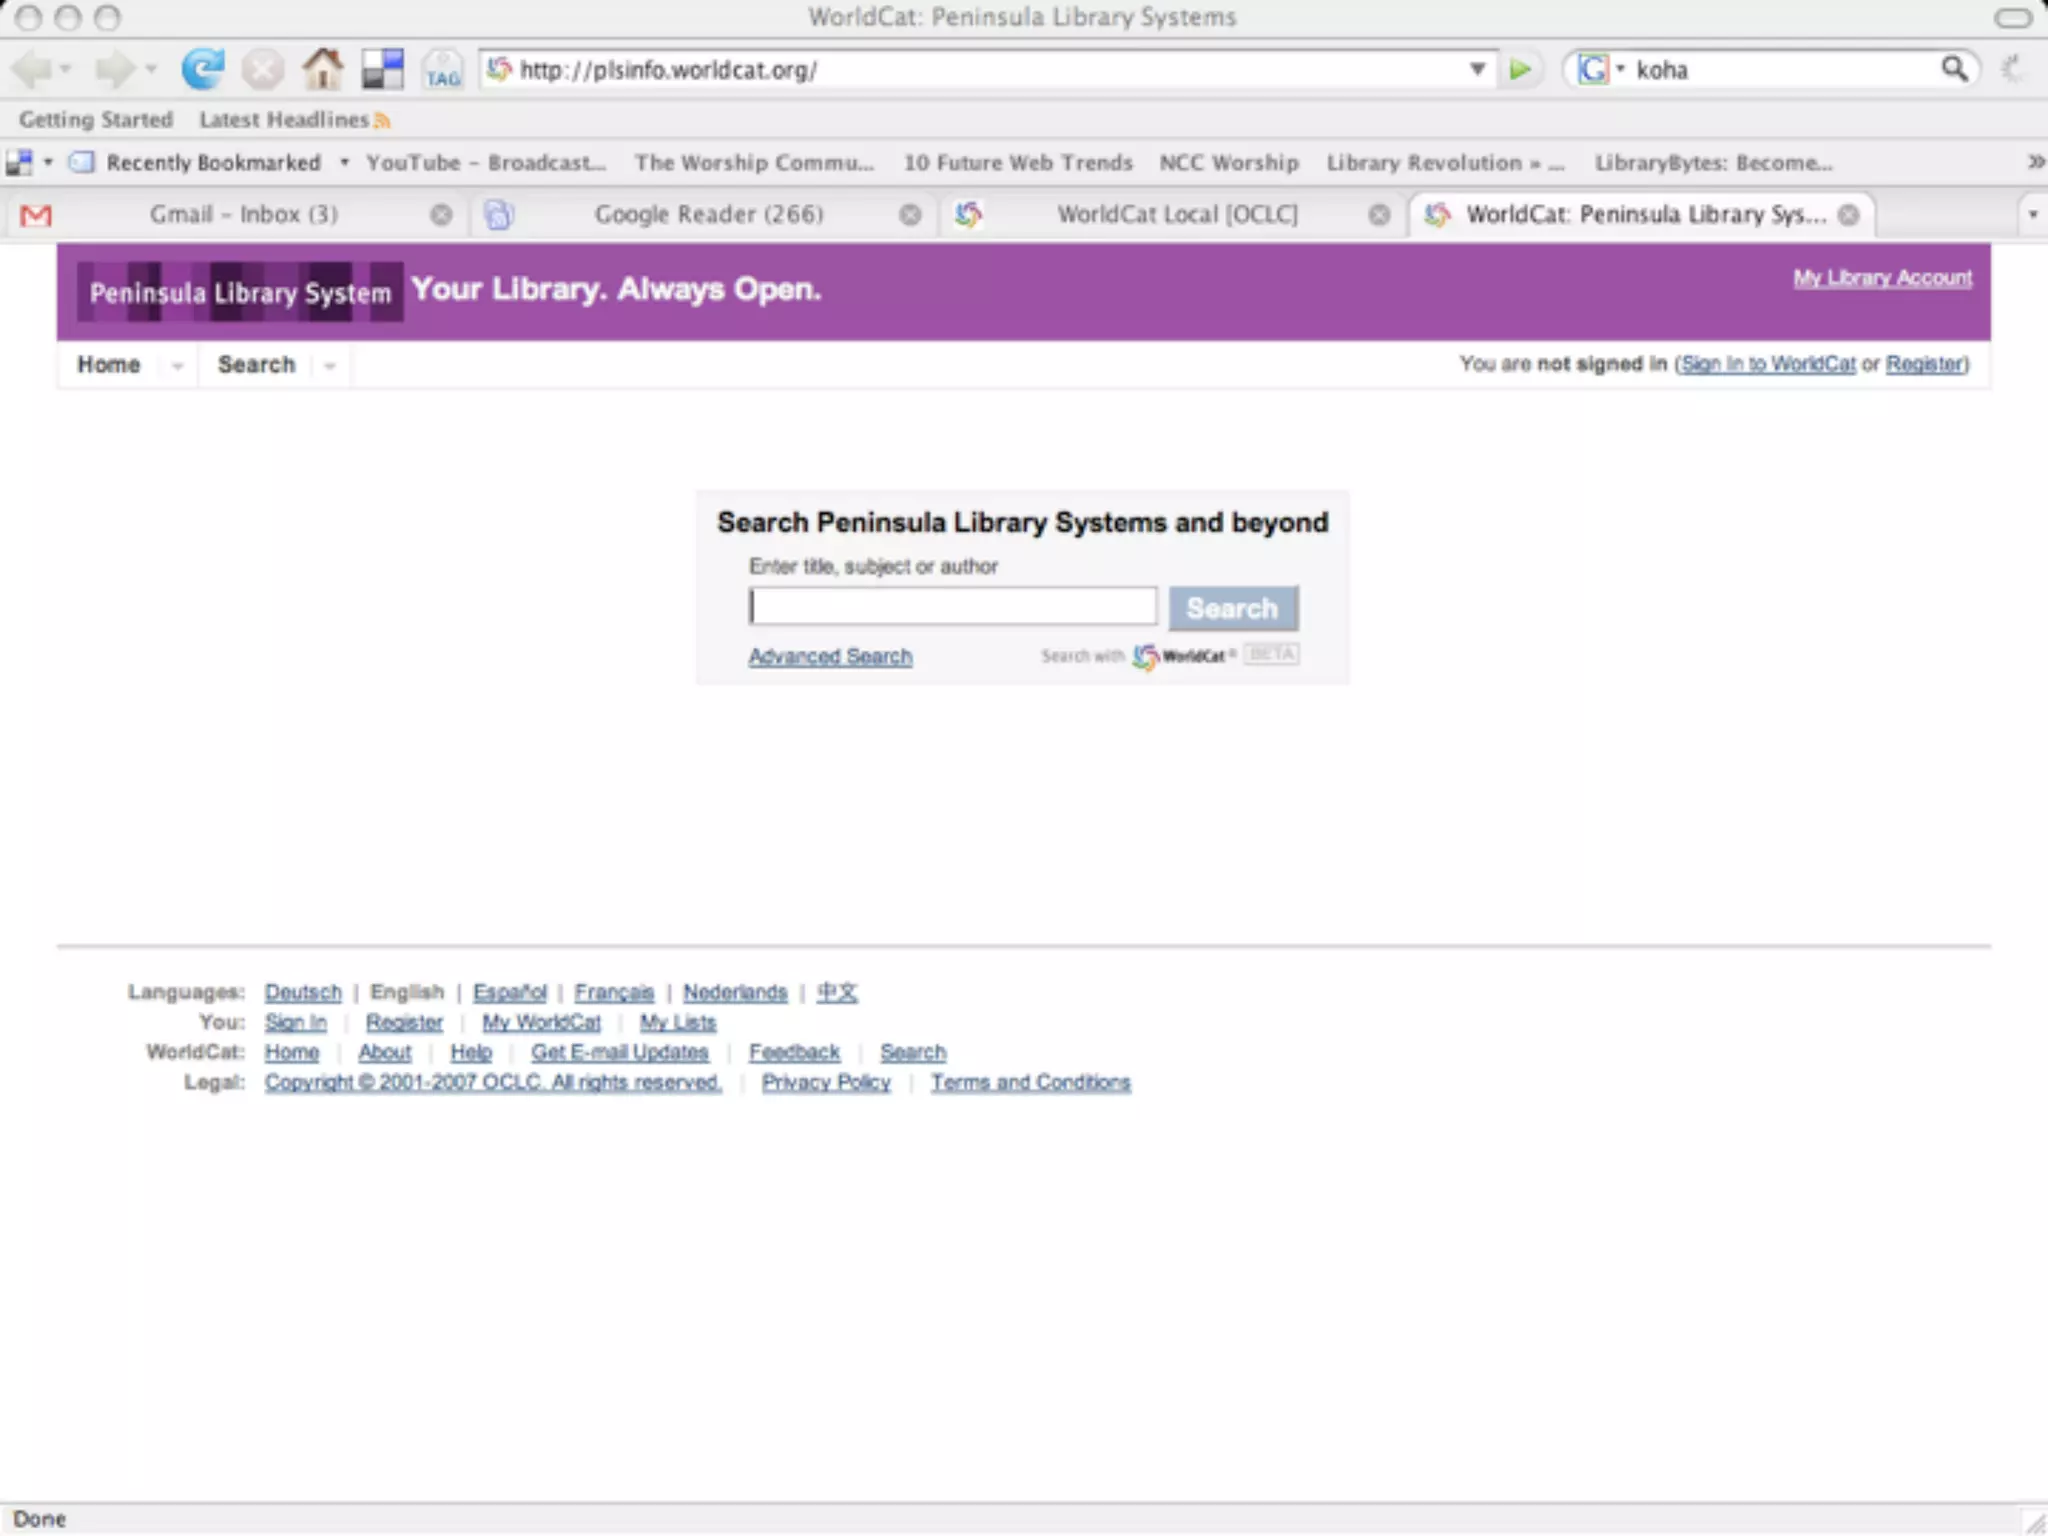Close the Gmail Inbox tab
The image size is (2048, 1536).
tap(441, 214)
